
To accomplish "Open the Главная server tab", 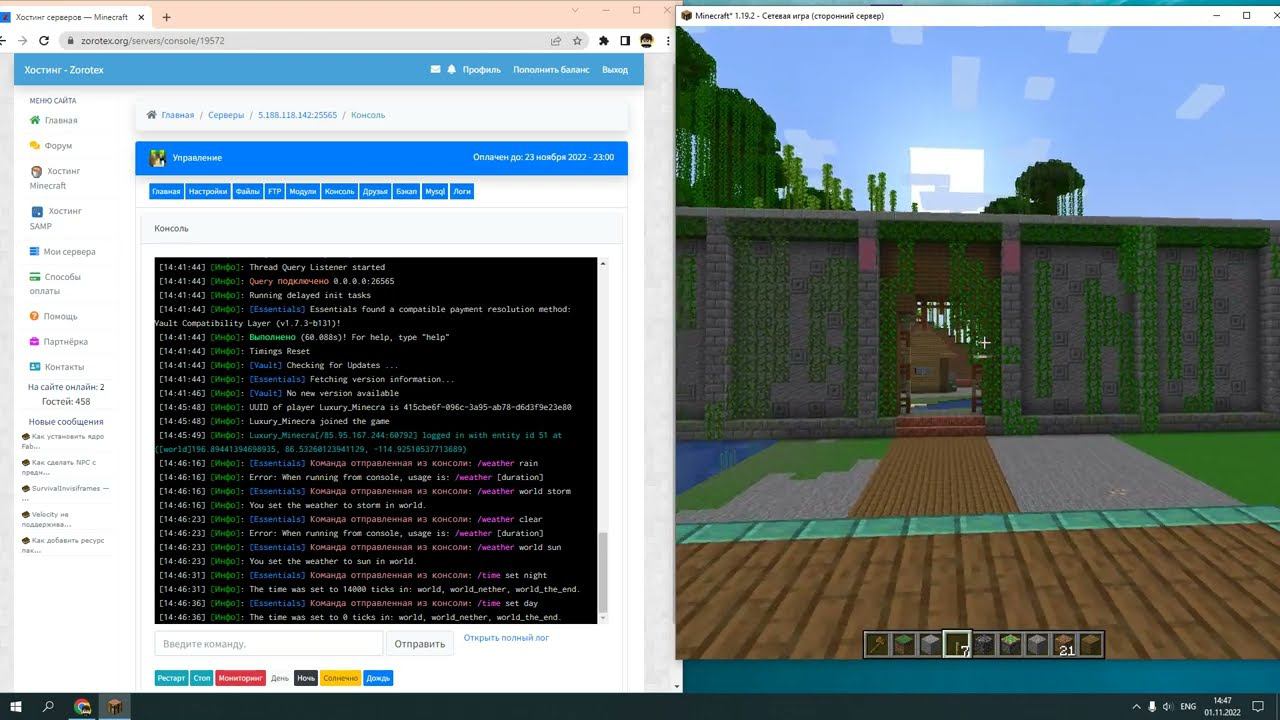I will click(166, 191).
